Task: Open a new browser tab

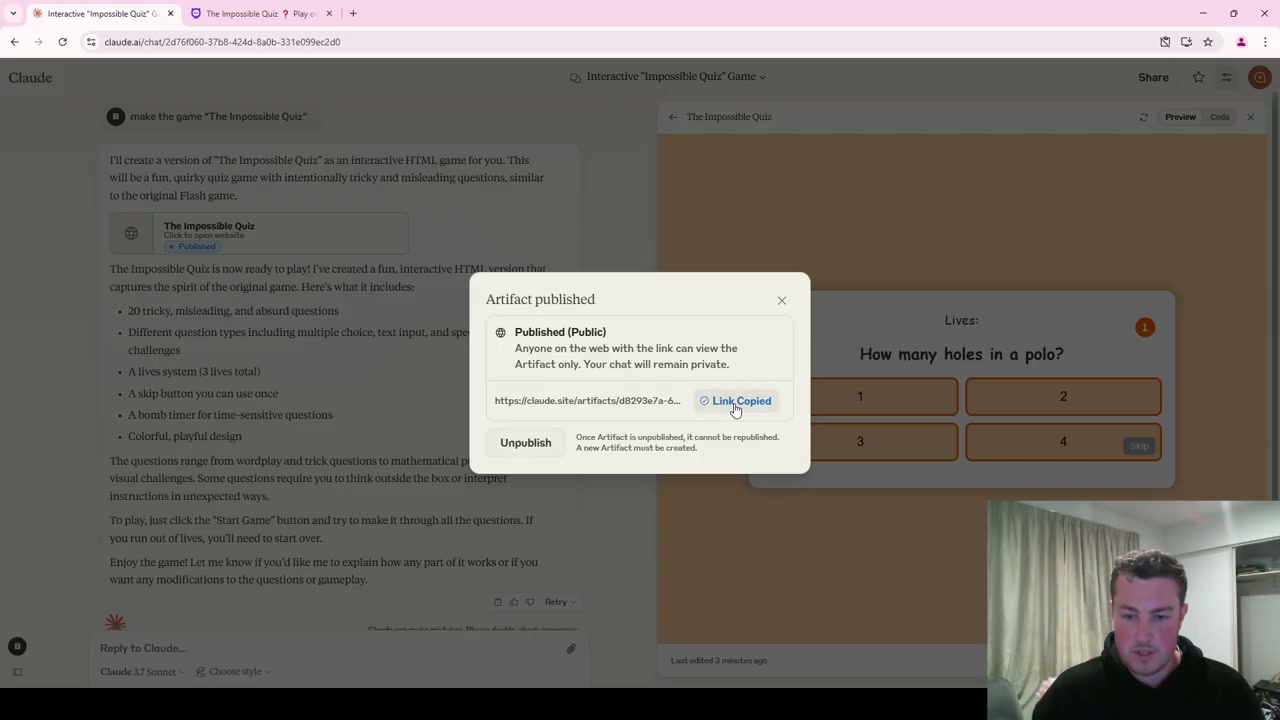Action: coord(353,13)
